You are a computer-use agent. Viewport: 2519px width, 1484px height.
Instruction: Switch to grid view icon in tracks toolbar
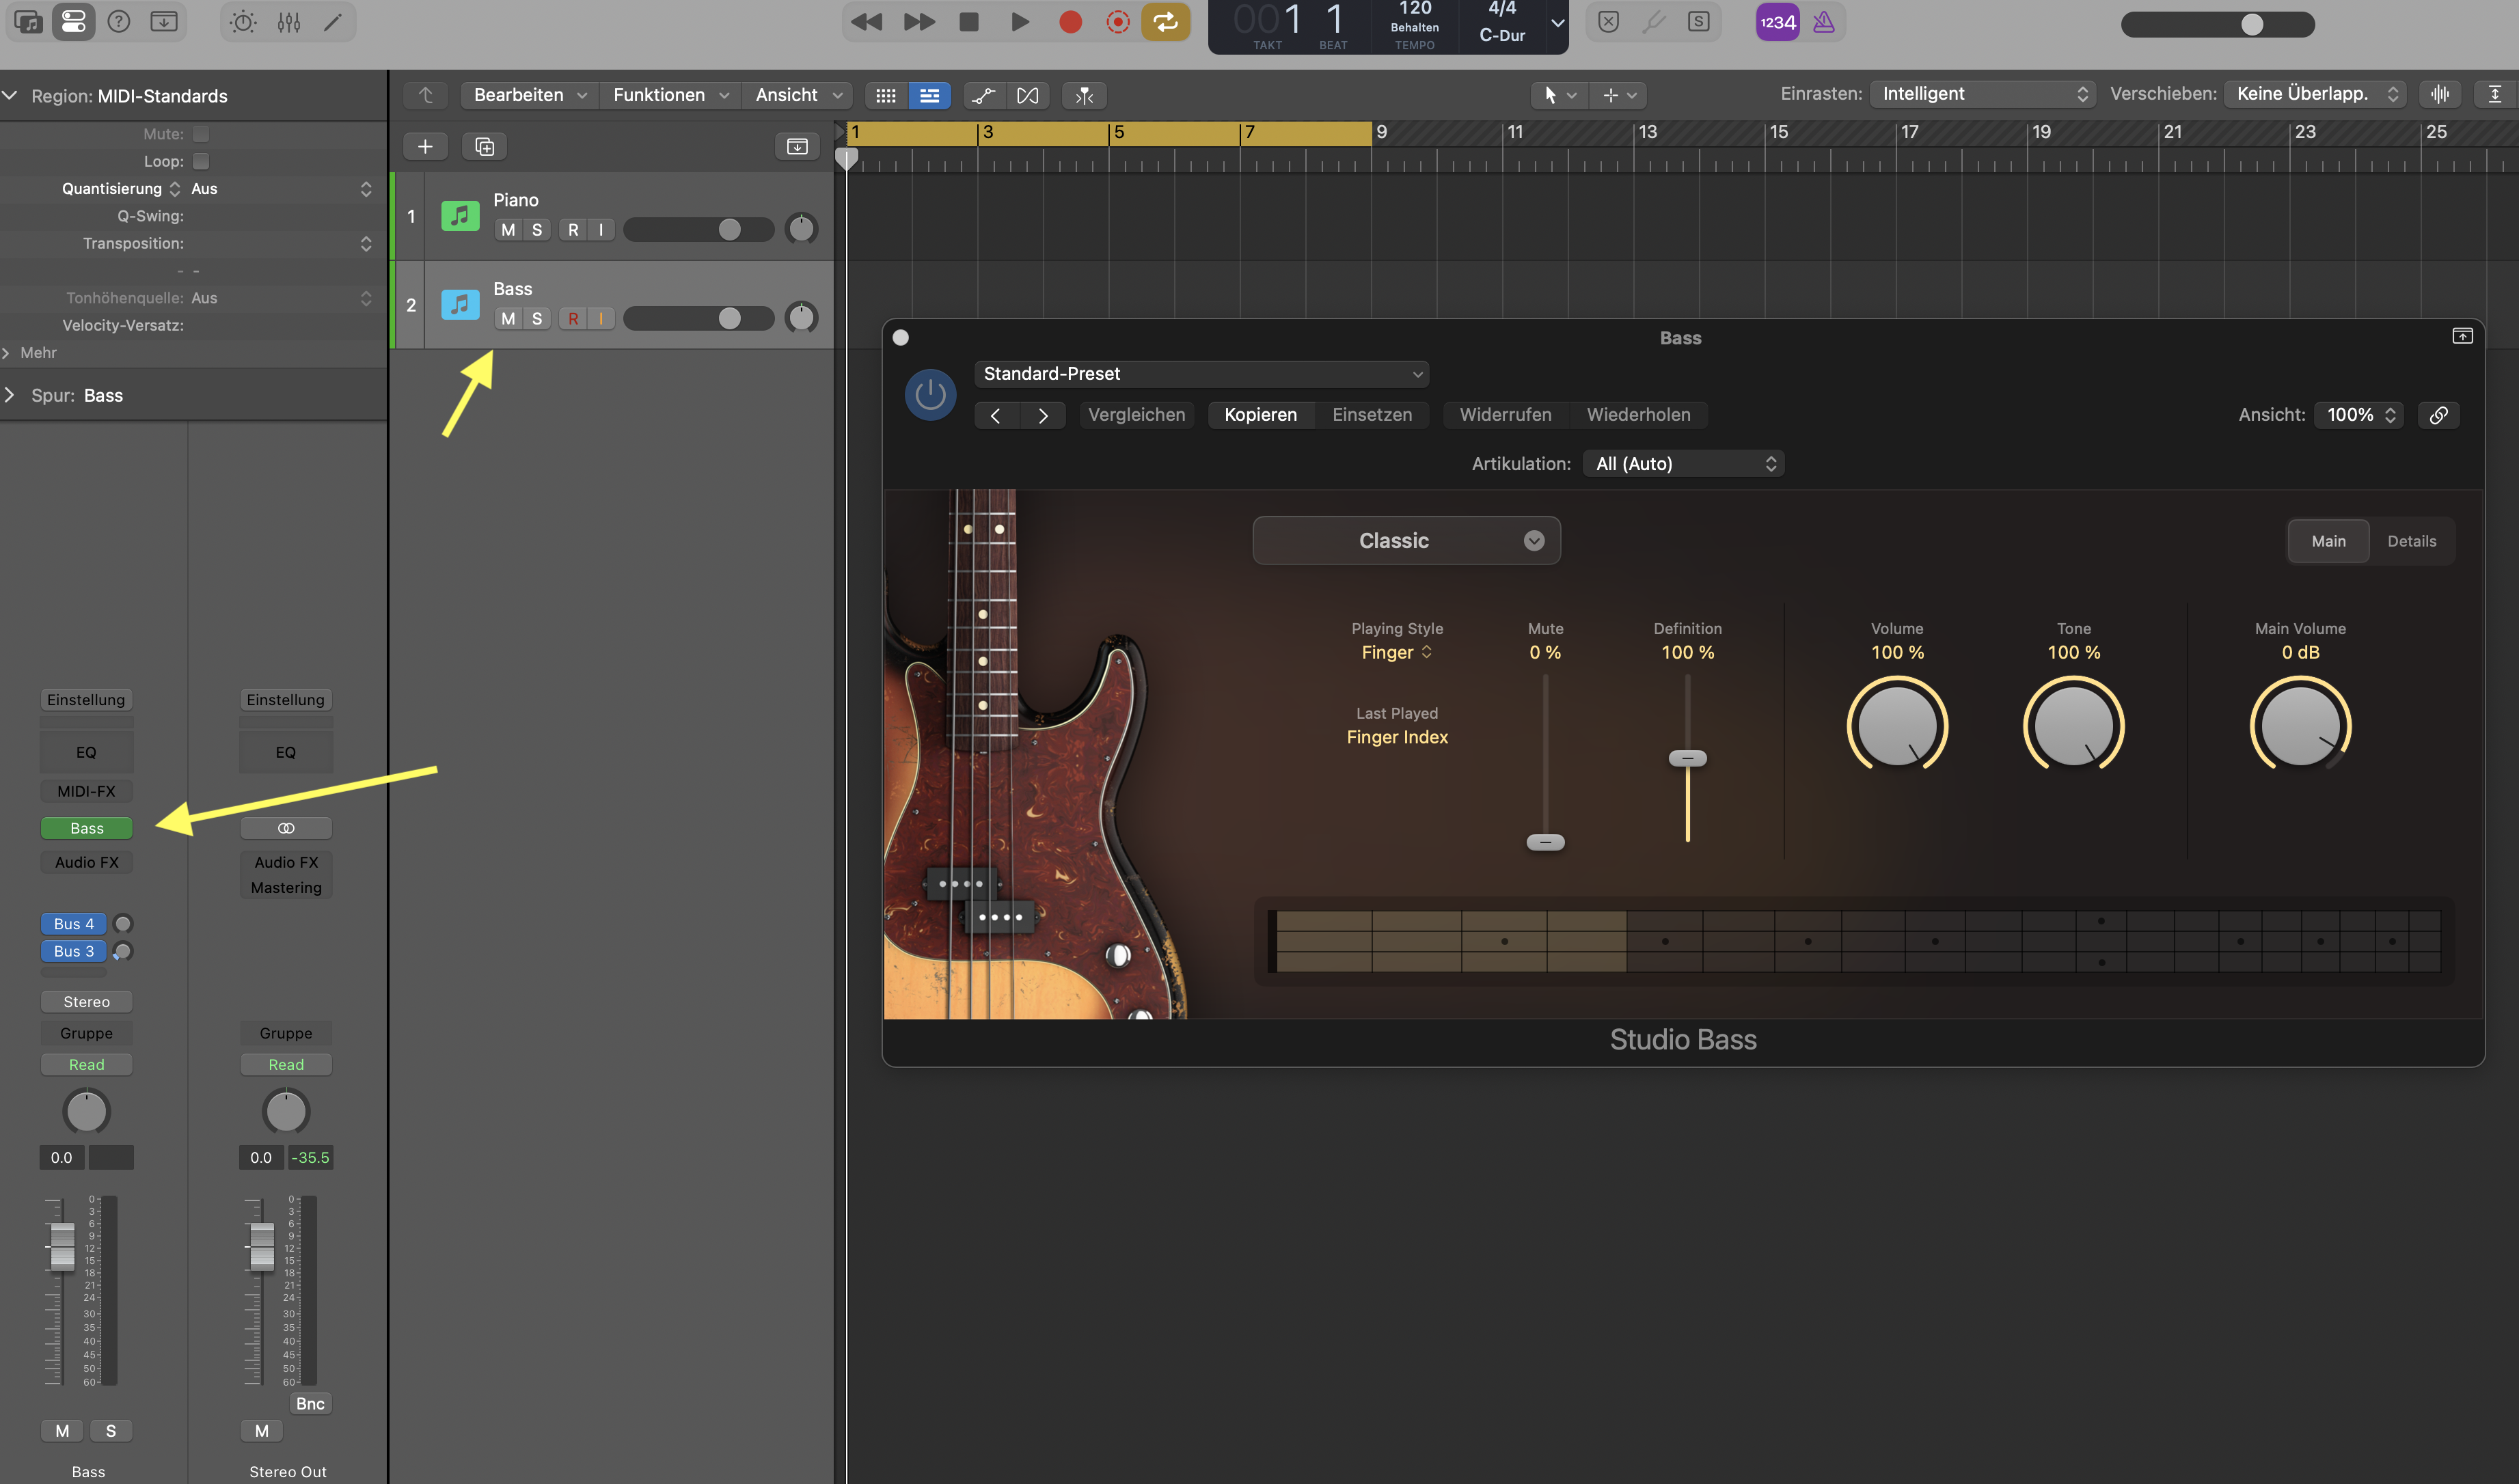886,96
